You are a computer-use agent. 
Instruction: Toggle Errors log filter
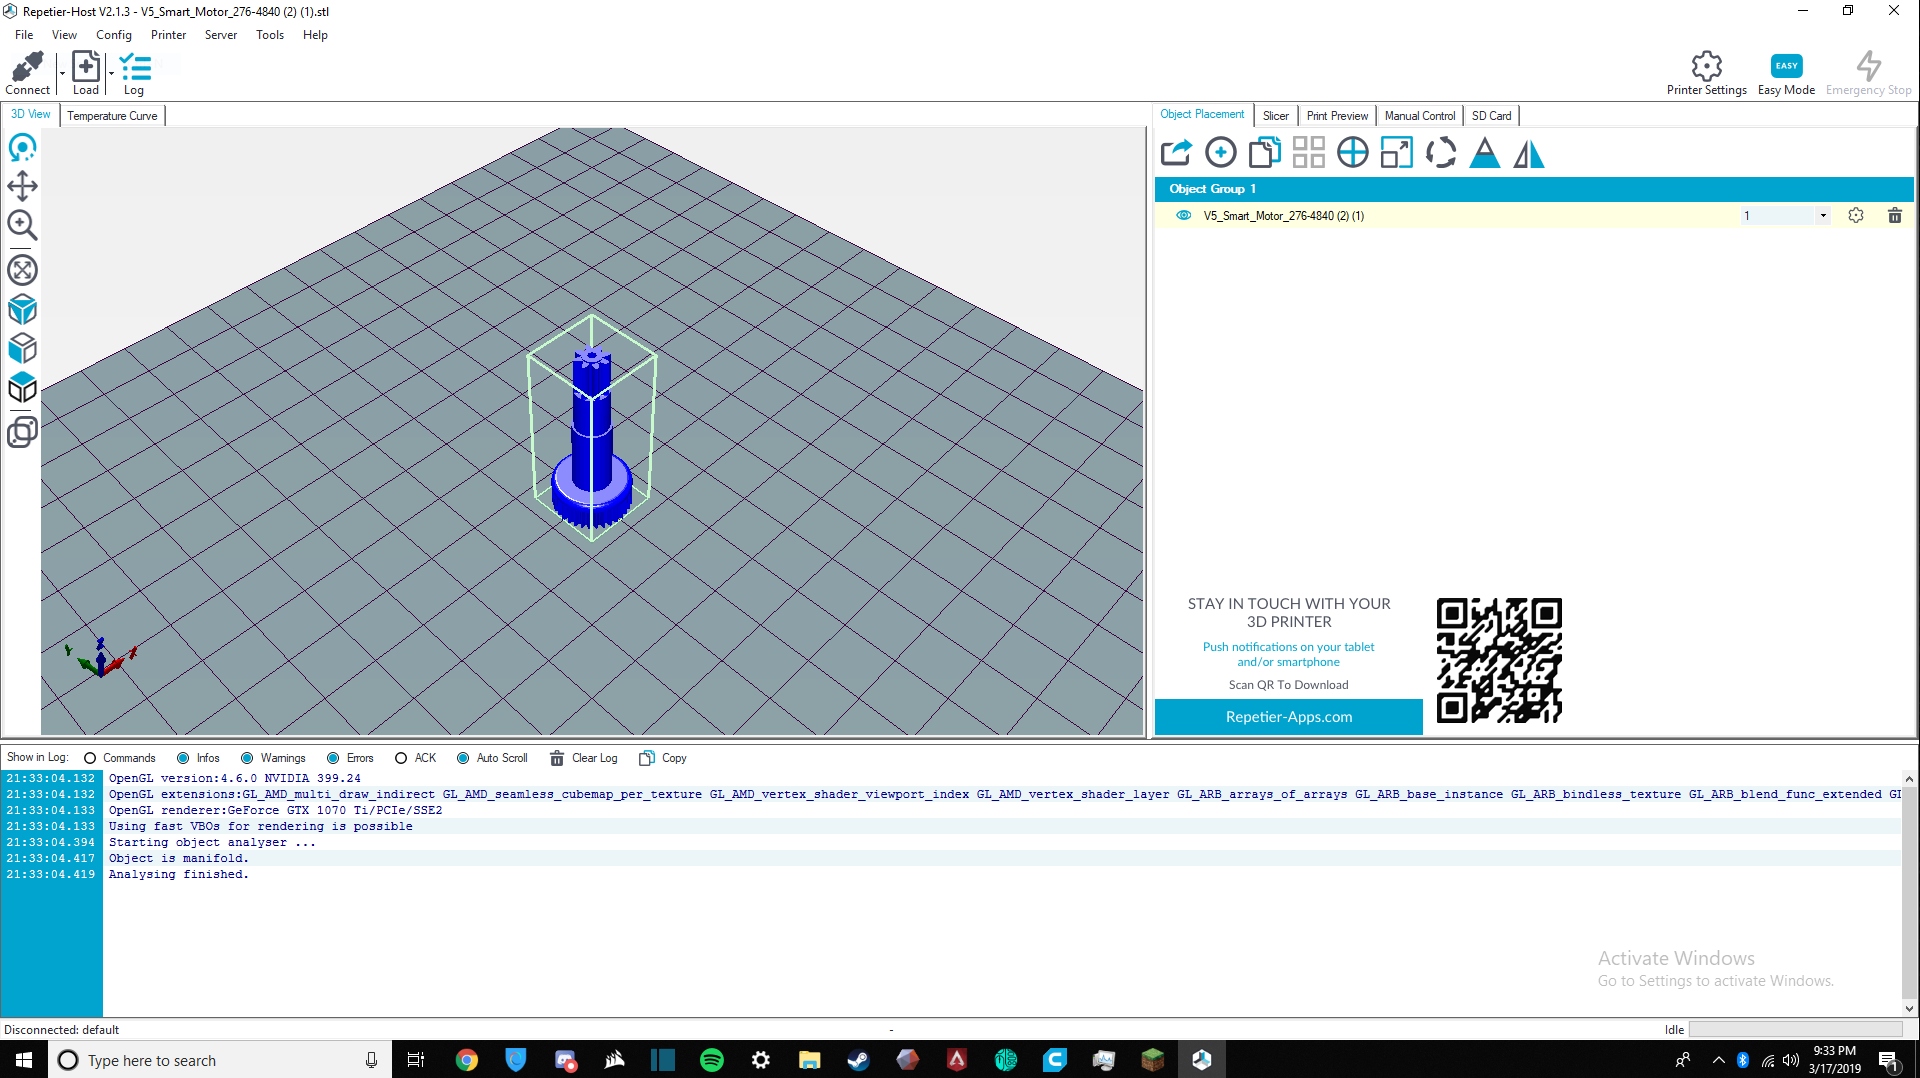click(x=333, y=758)
